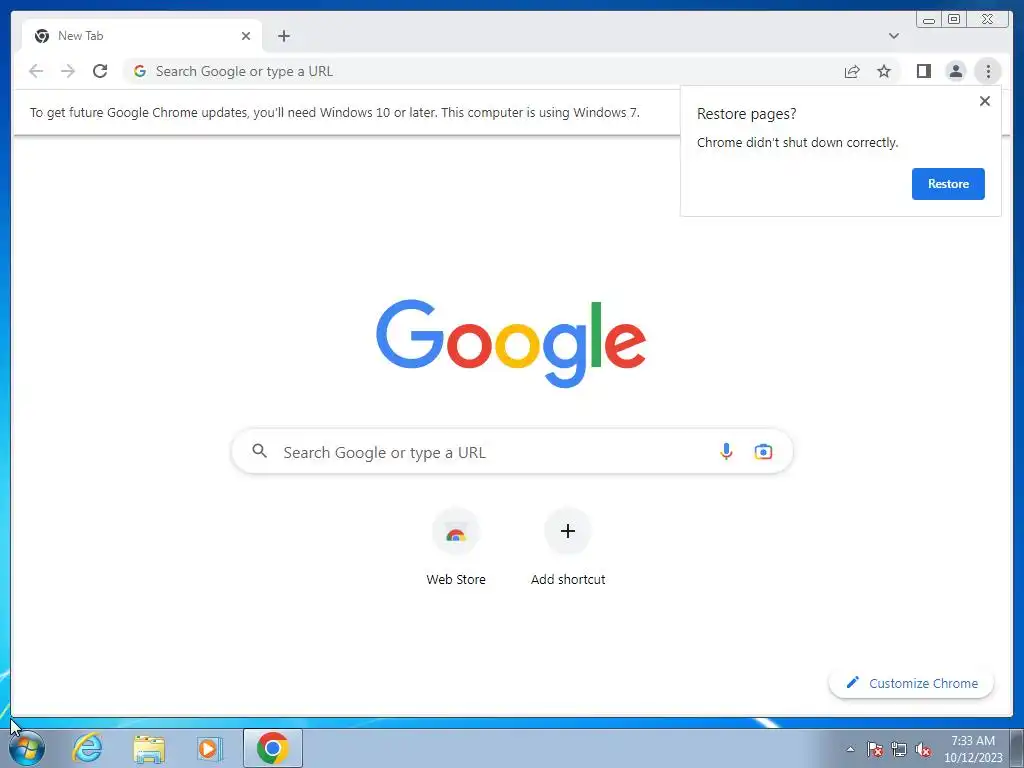This screenshot has width=1024, height=768.
Task: Click the 'Chrome didn't shut down correctly' text
Action: point(797,142)
